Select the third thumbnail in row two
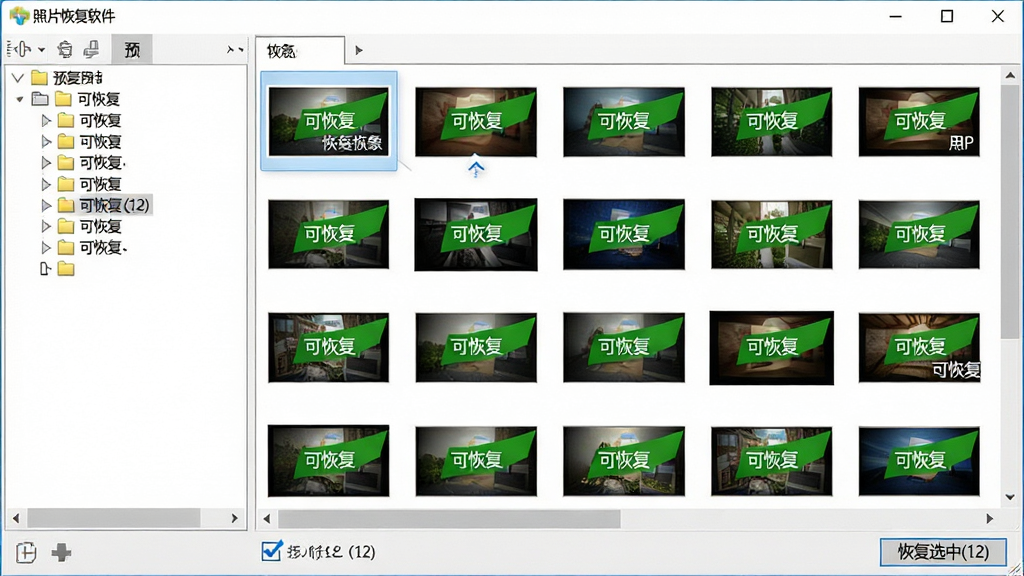 tap(624, 234)
